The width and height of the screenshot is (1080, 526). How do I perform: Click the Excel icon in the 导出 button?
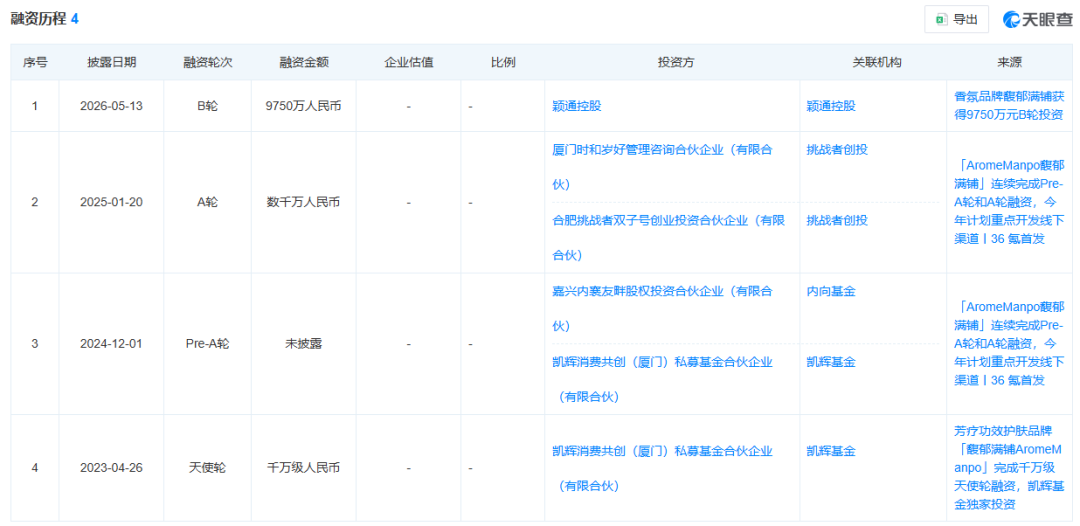tap(941, 20)
